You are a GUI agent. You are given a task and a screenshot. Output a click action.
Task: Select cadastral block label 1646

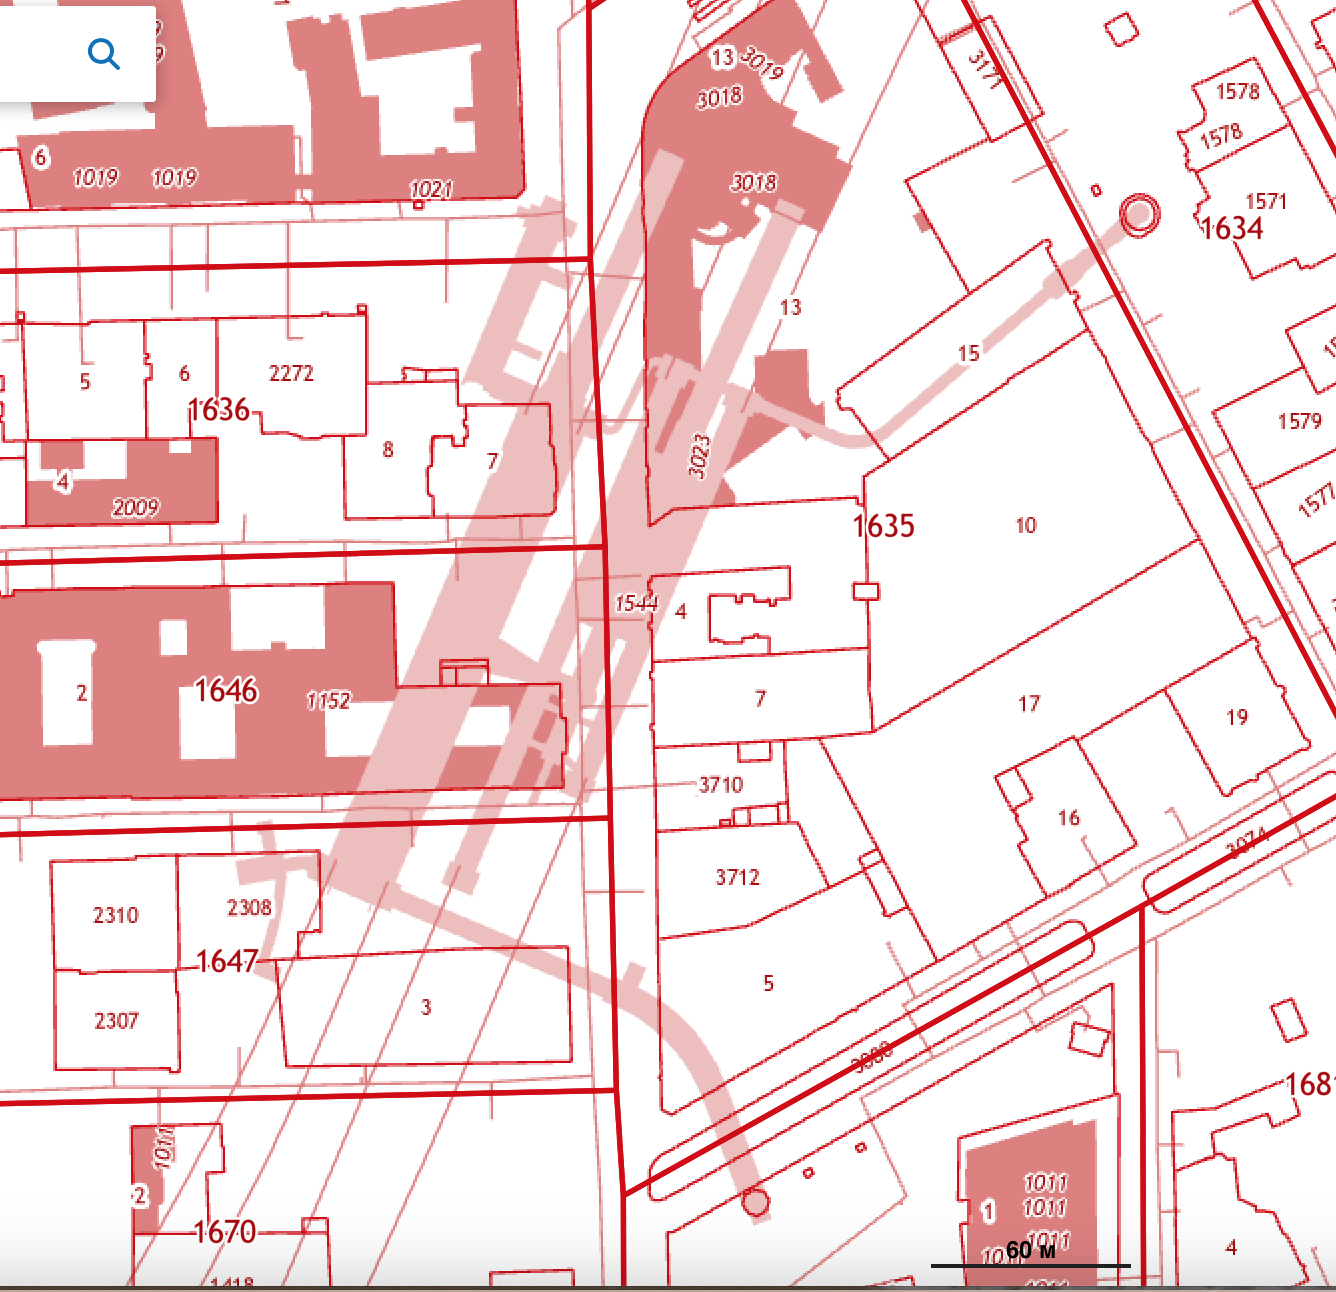tap(226, 690)
